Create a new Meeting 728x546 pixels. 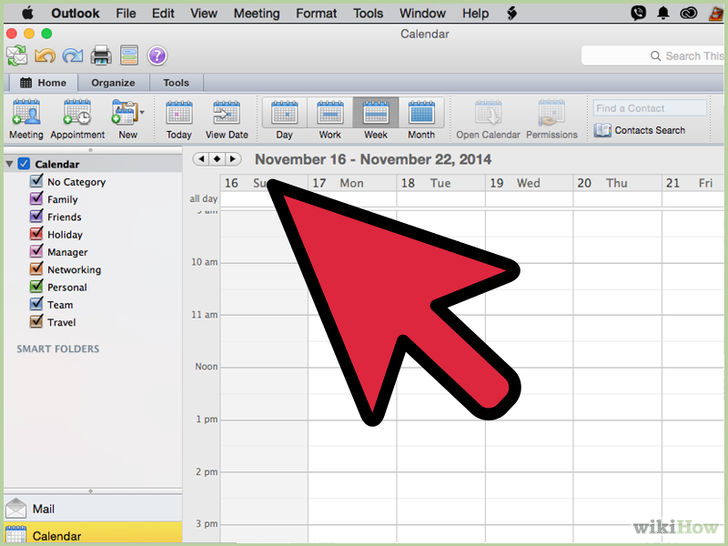point(26,119)
